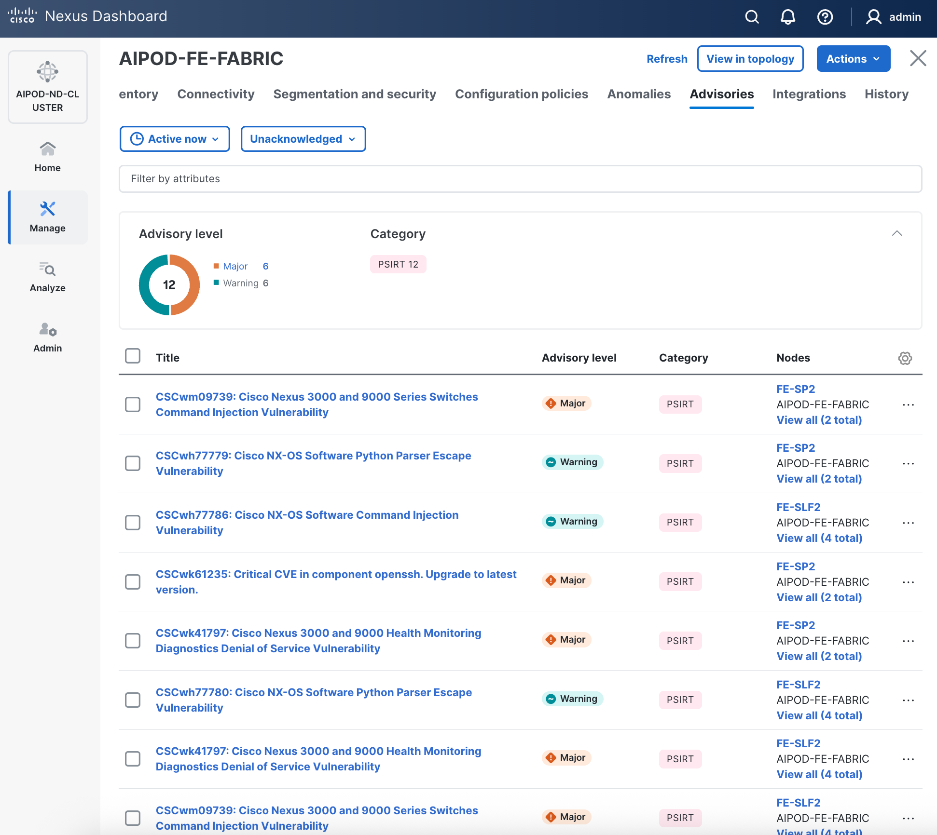937x835 pixels.
Task: Open the help question mark icon
Action: point(825,17)
